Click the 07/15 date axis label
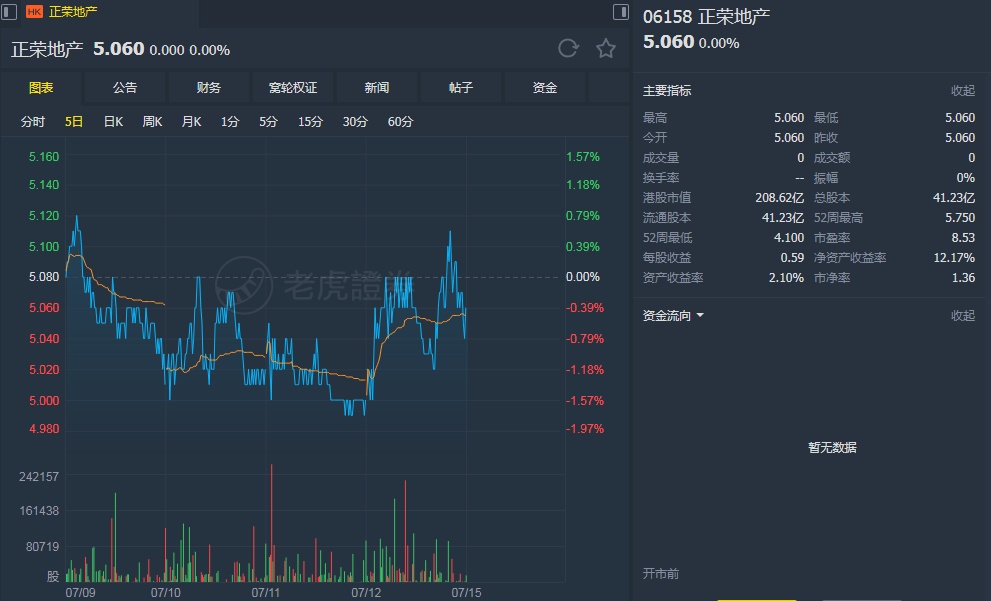This screenshot has height=601, width=991. coord(466,593)
